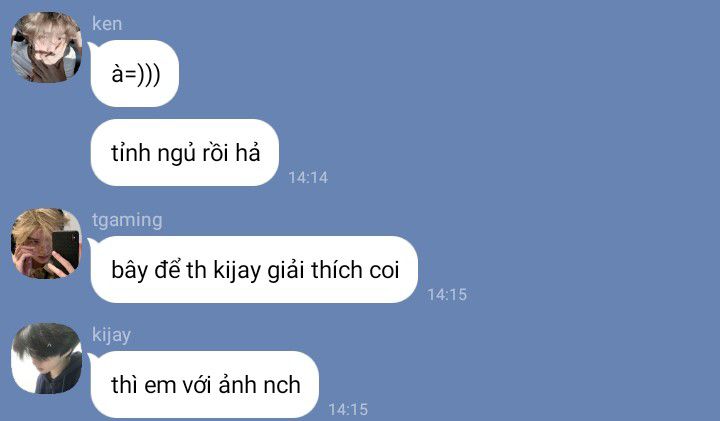Open kijay's dark-haired profile picture
This screenshot has height=421, width=720.
click(x=46, y=359)
